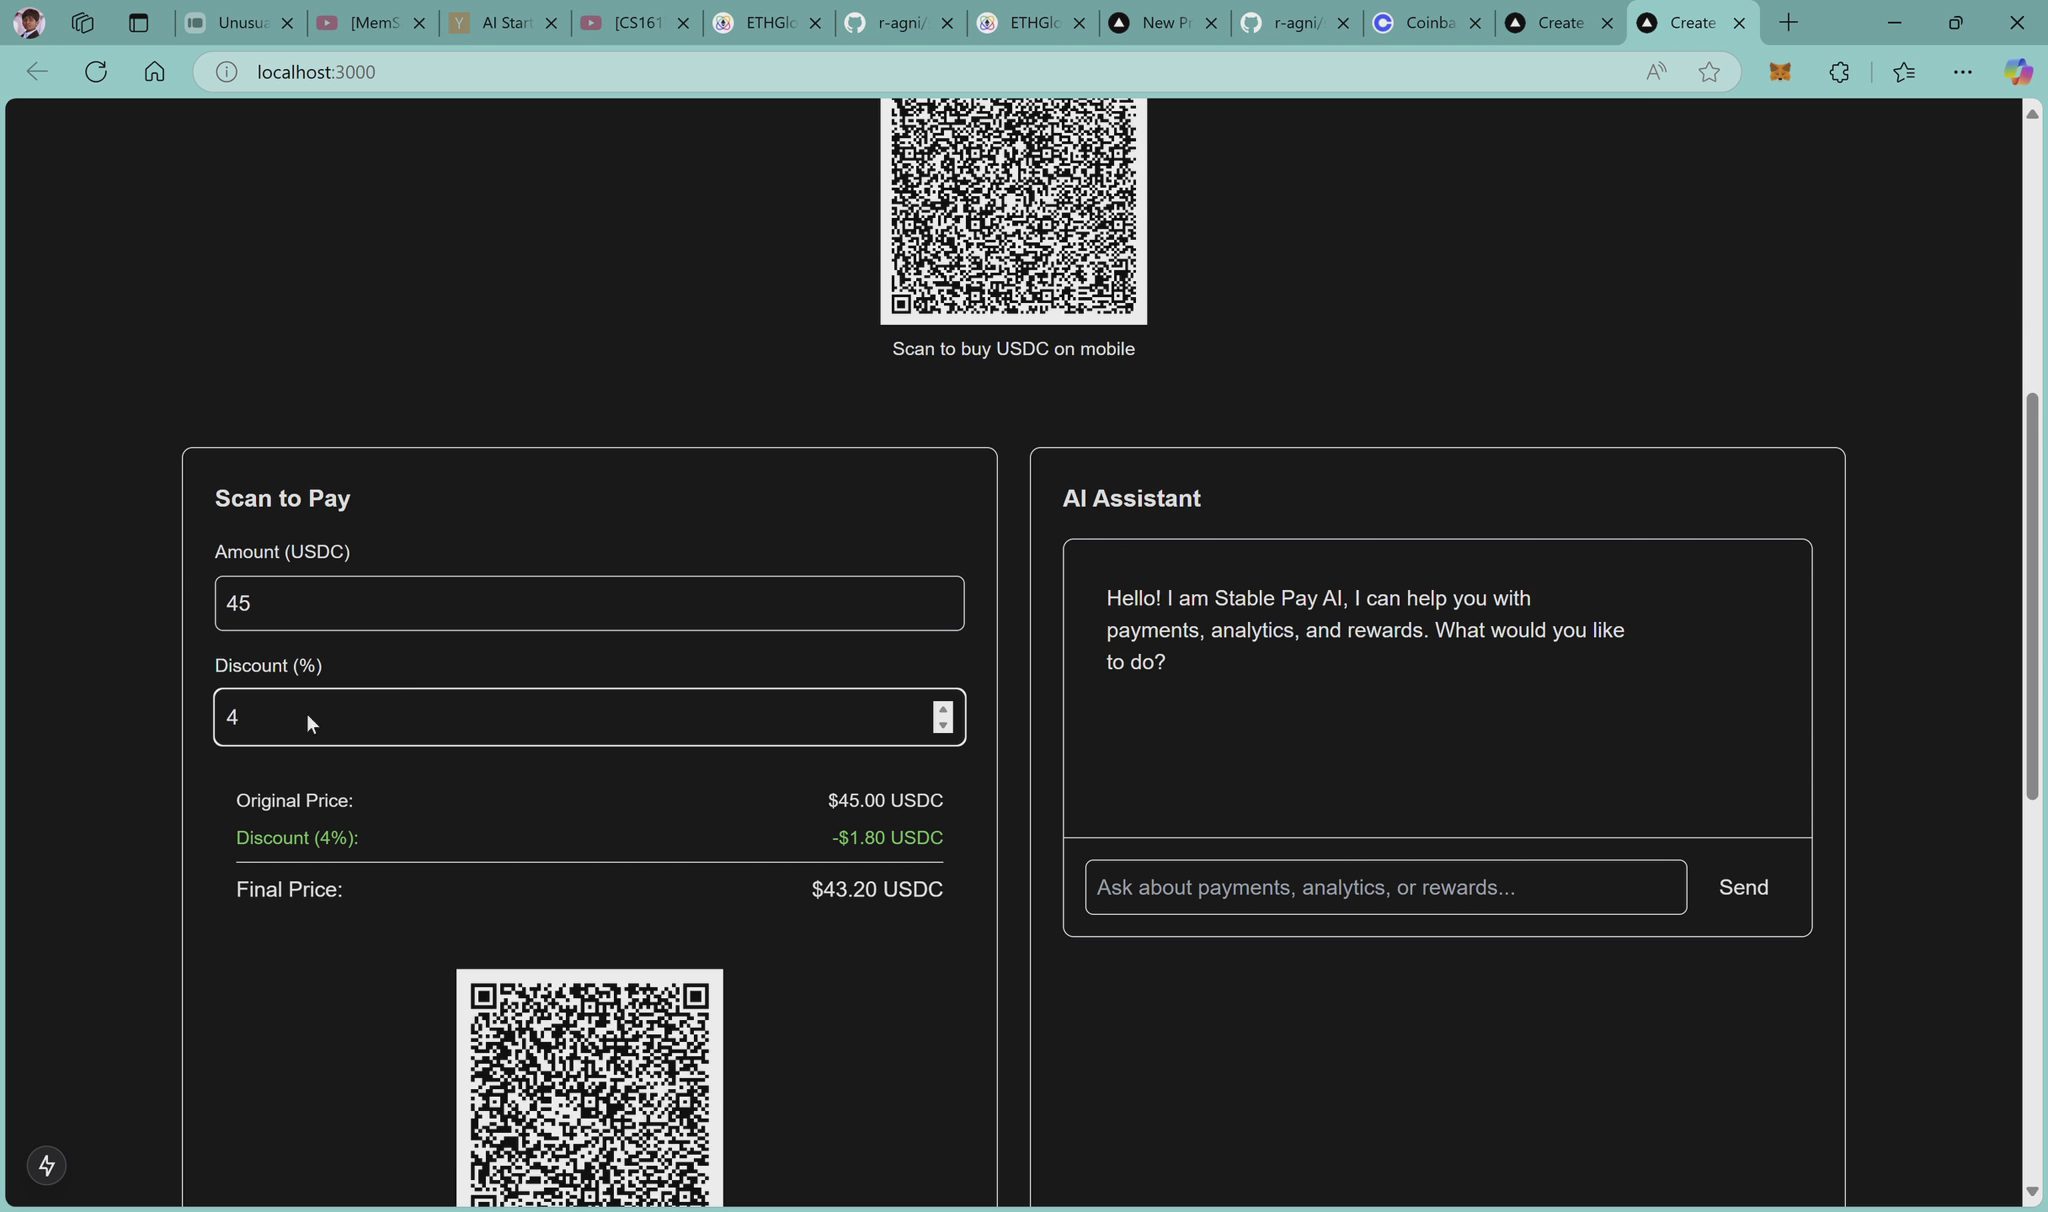The height and width of the screenshot is (1212, 2048).
Task: Click the scrollbar down arrow
Action: 2031,1191
